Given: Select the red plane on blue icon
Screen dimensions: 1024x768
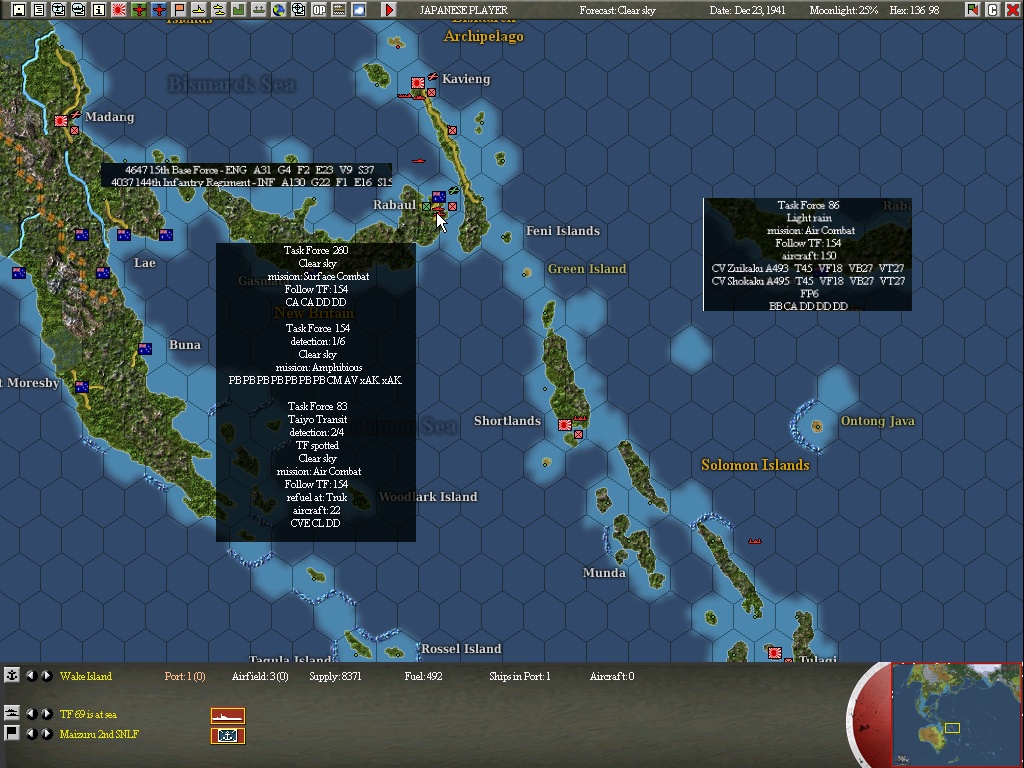Looking at the screenshot, I should click(x=159, y=10).
